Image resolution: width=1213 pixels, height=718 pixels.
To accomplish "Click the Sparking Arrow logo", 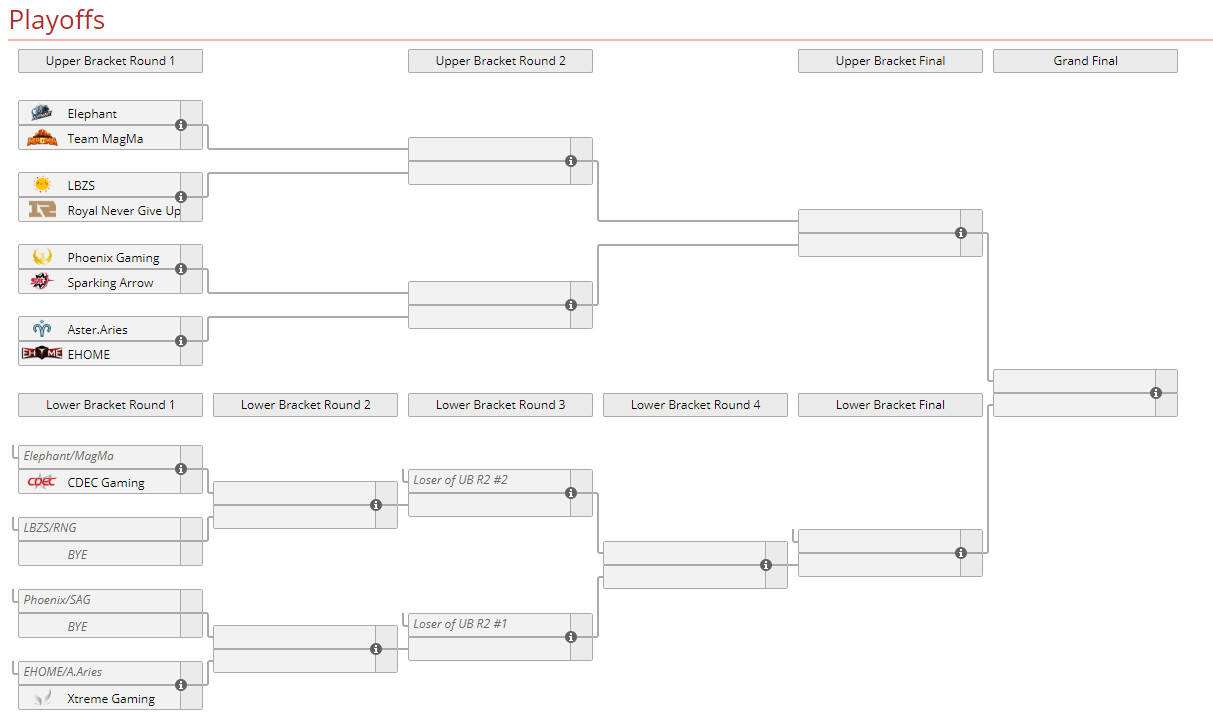I will coord(42,282).
